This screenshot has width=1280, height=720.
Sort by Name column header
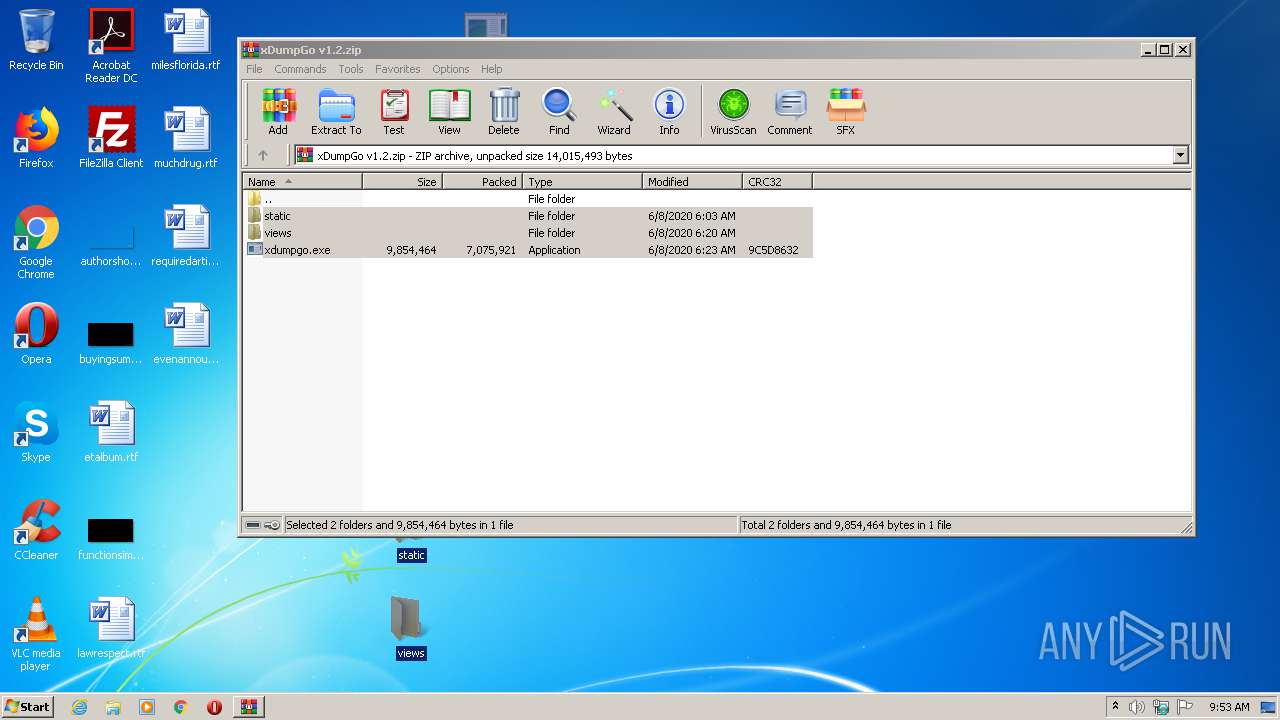tap(302, 182)
